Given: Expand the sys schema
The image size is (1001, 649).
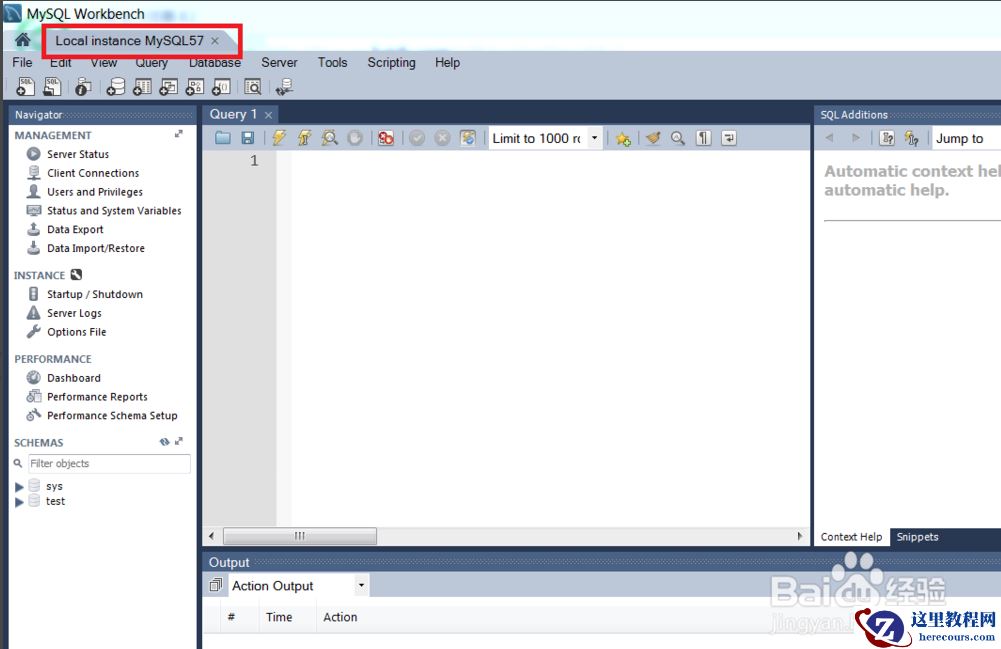Looking at the screenshot, I should 19,486.
